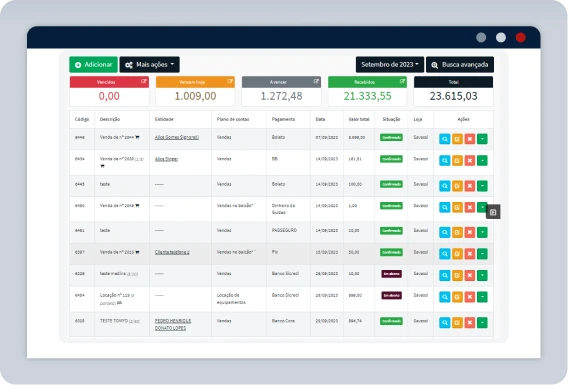Delete the Cliente telefone entry
The height and width of the screenshot is (385, 568).
point(469,254)
